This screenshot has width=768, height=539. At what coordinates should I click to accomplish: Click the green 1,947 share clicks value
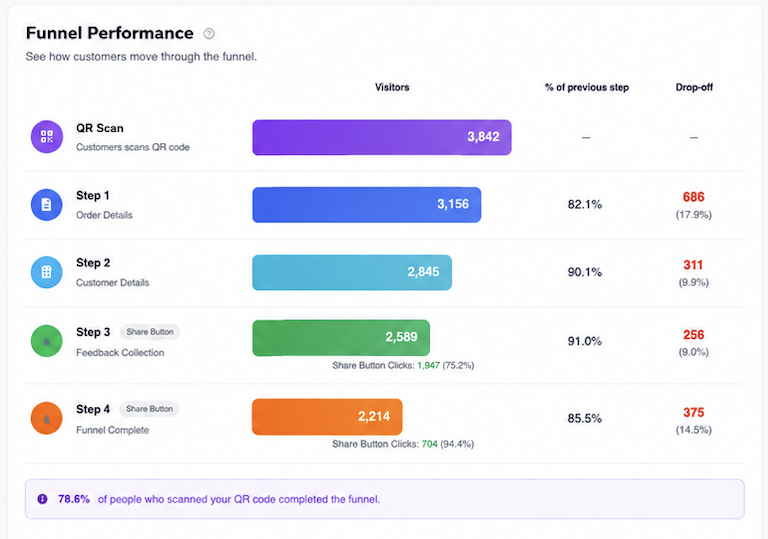pyautogui.click(x=429, y=366)
